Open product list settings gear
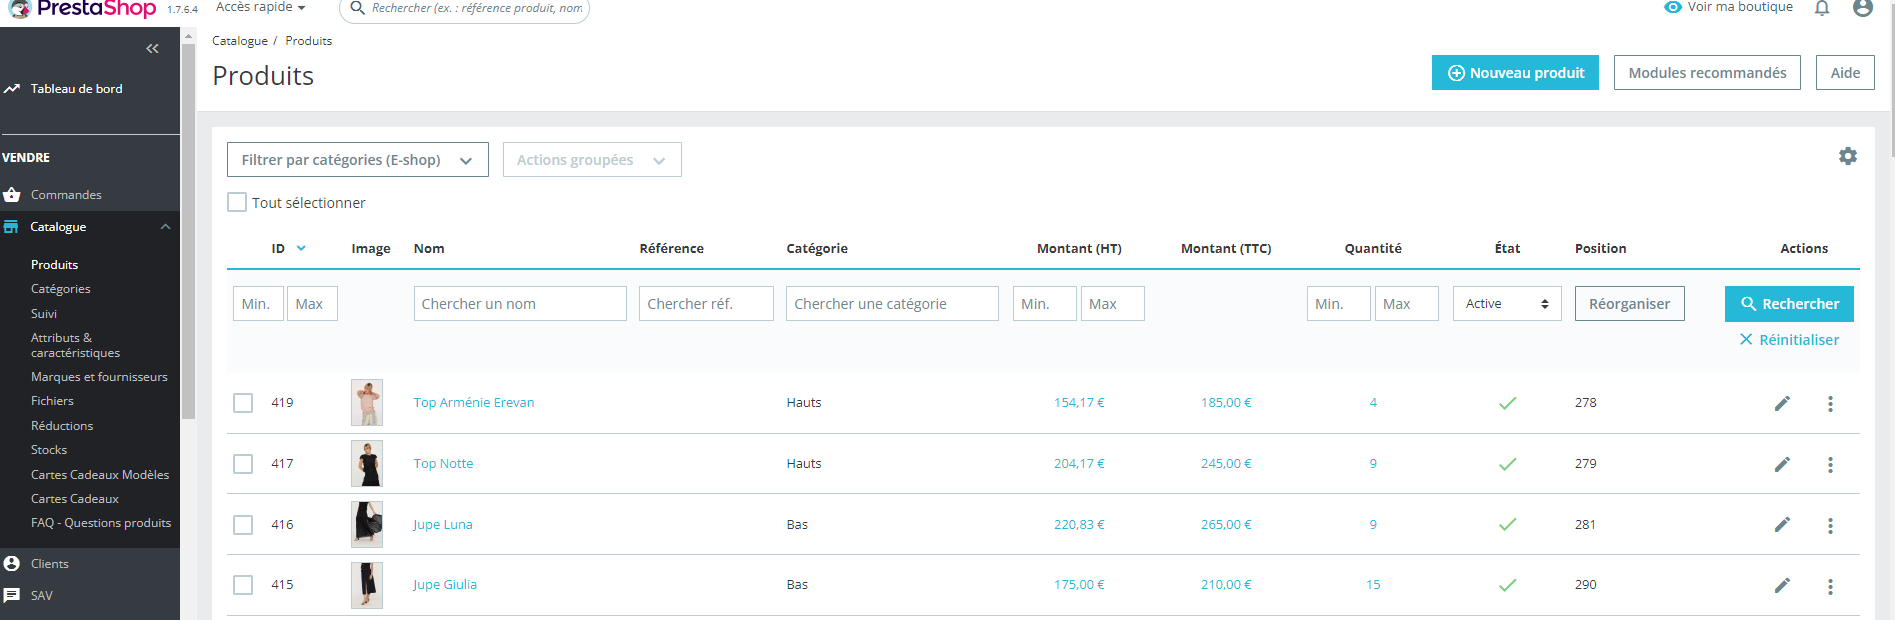The width and height of the screenshot is (1895, 620). pos(1848,156)
